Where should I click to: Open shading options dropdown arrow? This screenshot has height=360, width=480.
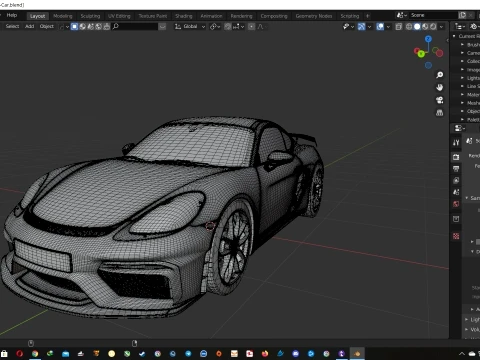tap(442, 26)
